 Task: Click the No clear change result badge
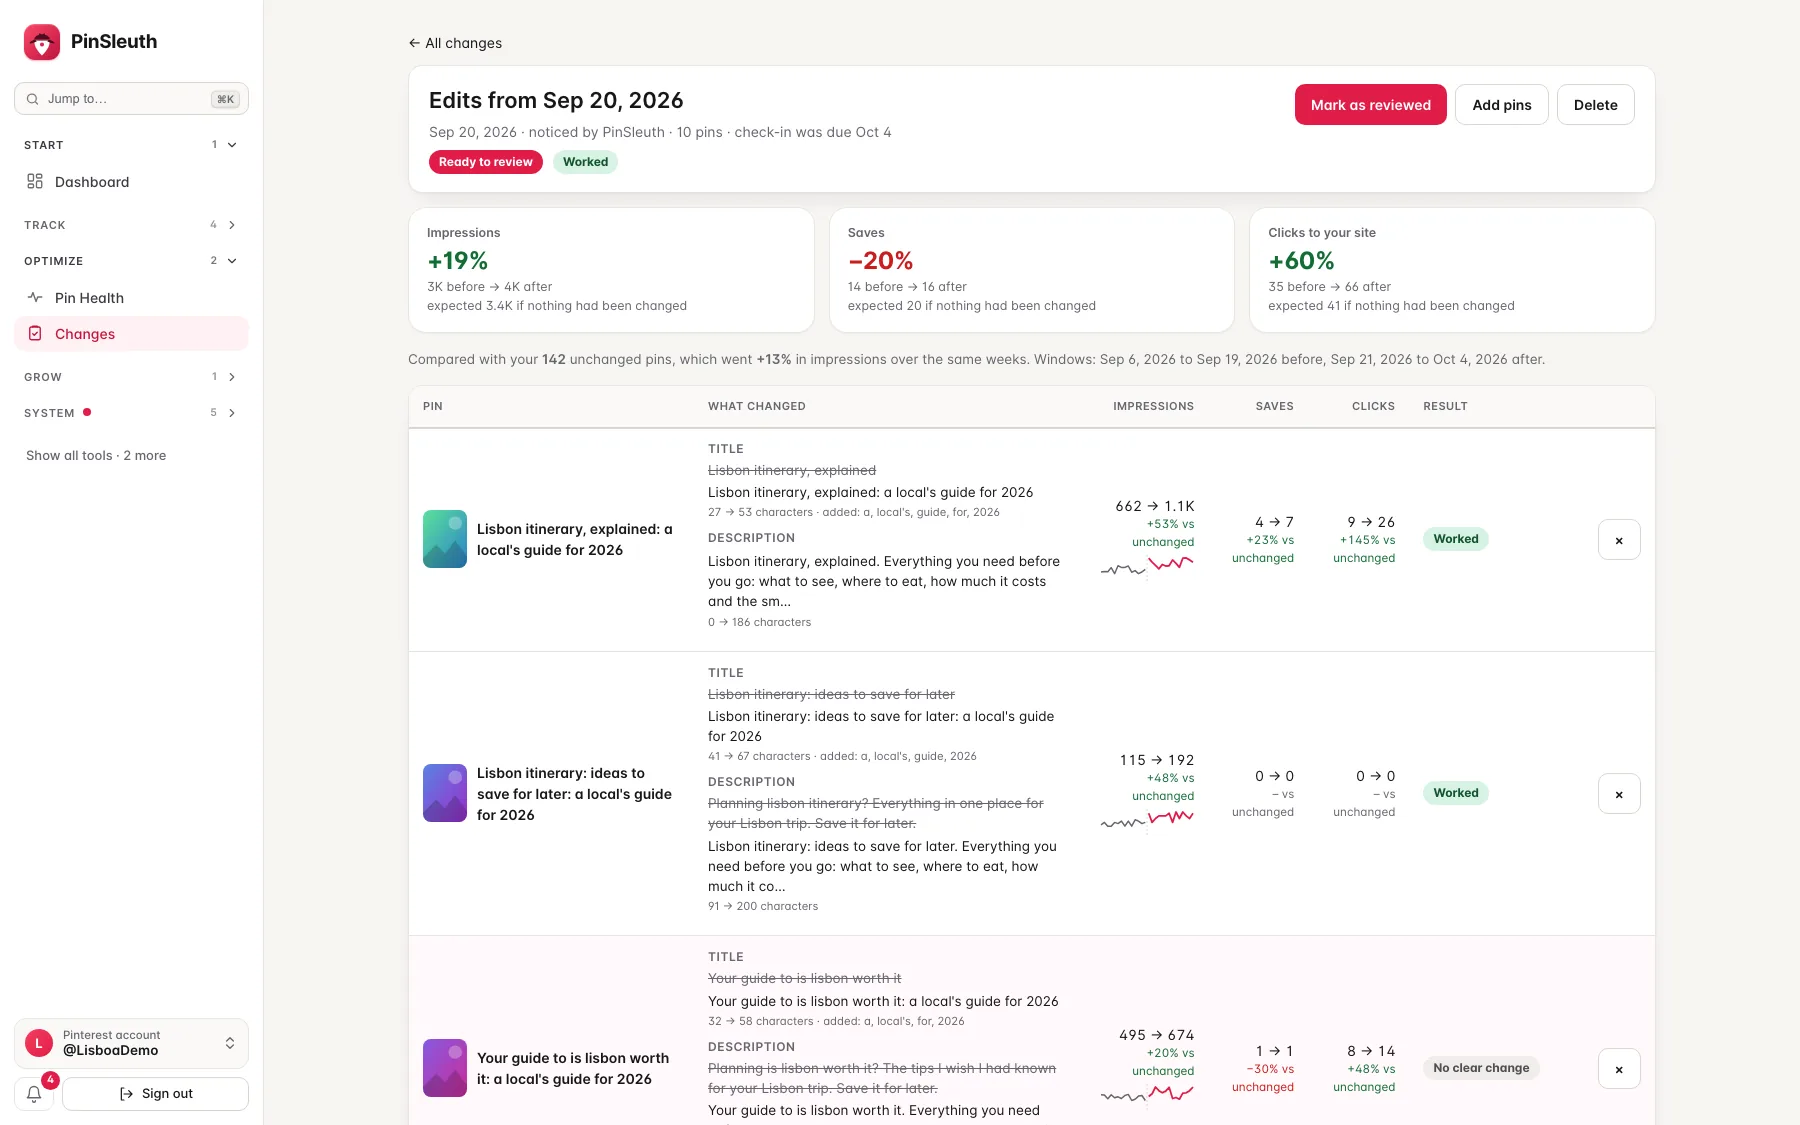click(x=1481, y=1068)
